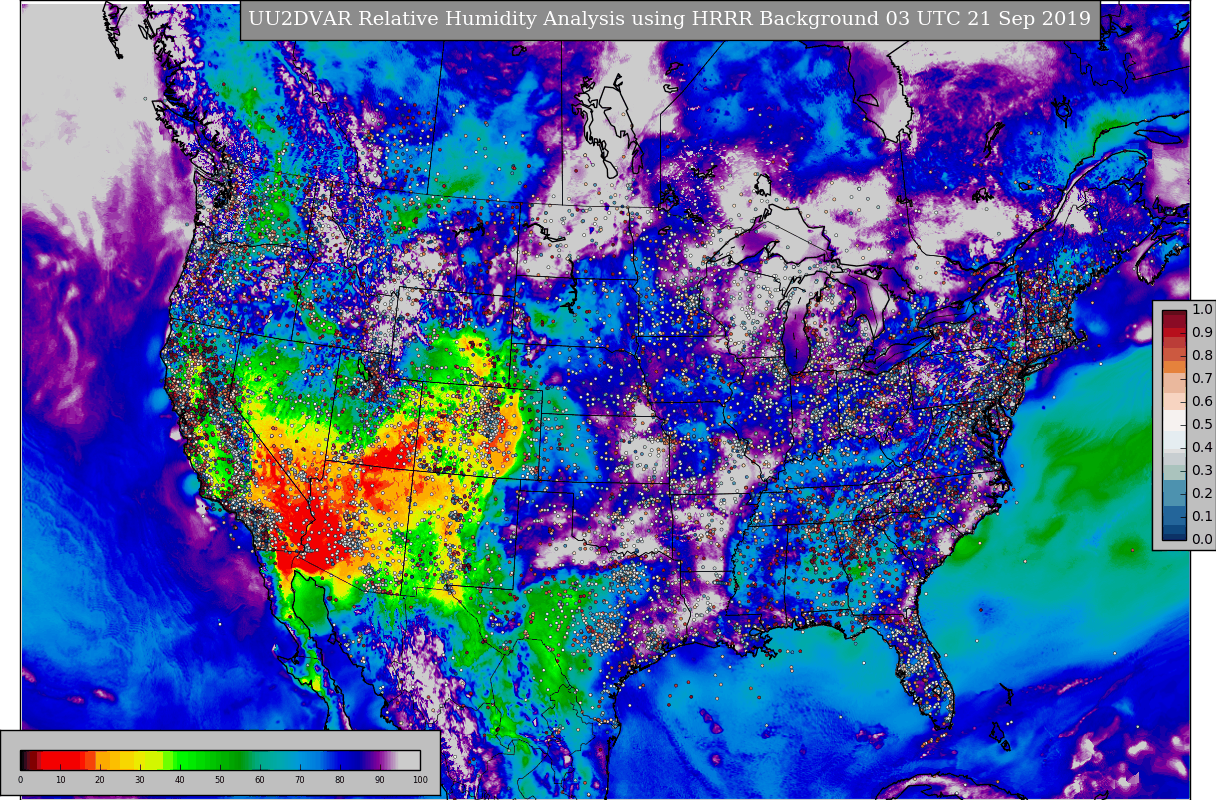Screen dimensions: 1216x800
Task: Click tick label 100 on horizontal humidity colorbar
Action: coord(420,780)
